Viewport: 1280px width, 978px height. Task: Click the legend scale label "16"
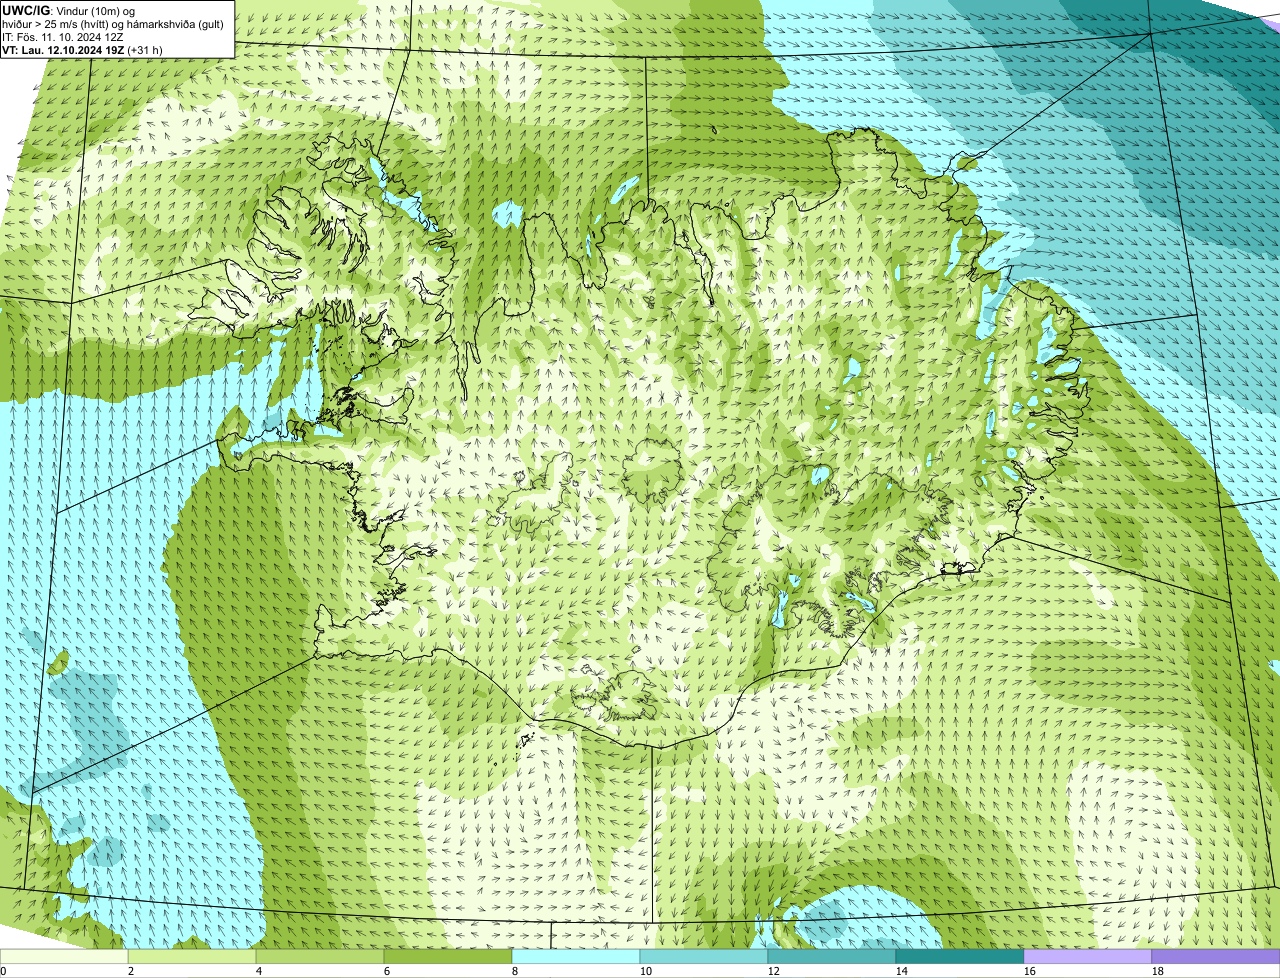point(1030,971)
